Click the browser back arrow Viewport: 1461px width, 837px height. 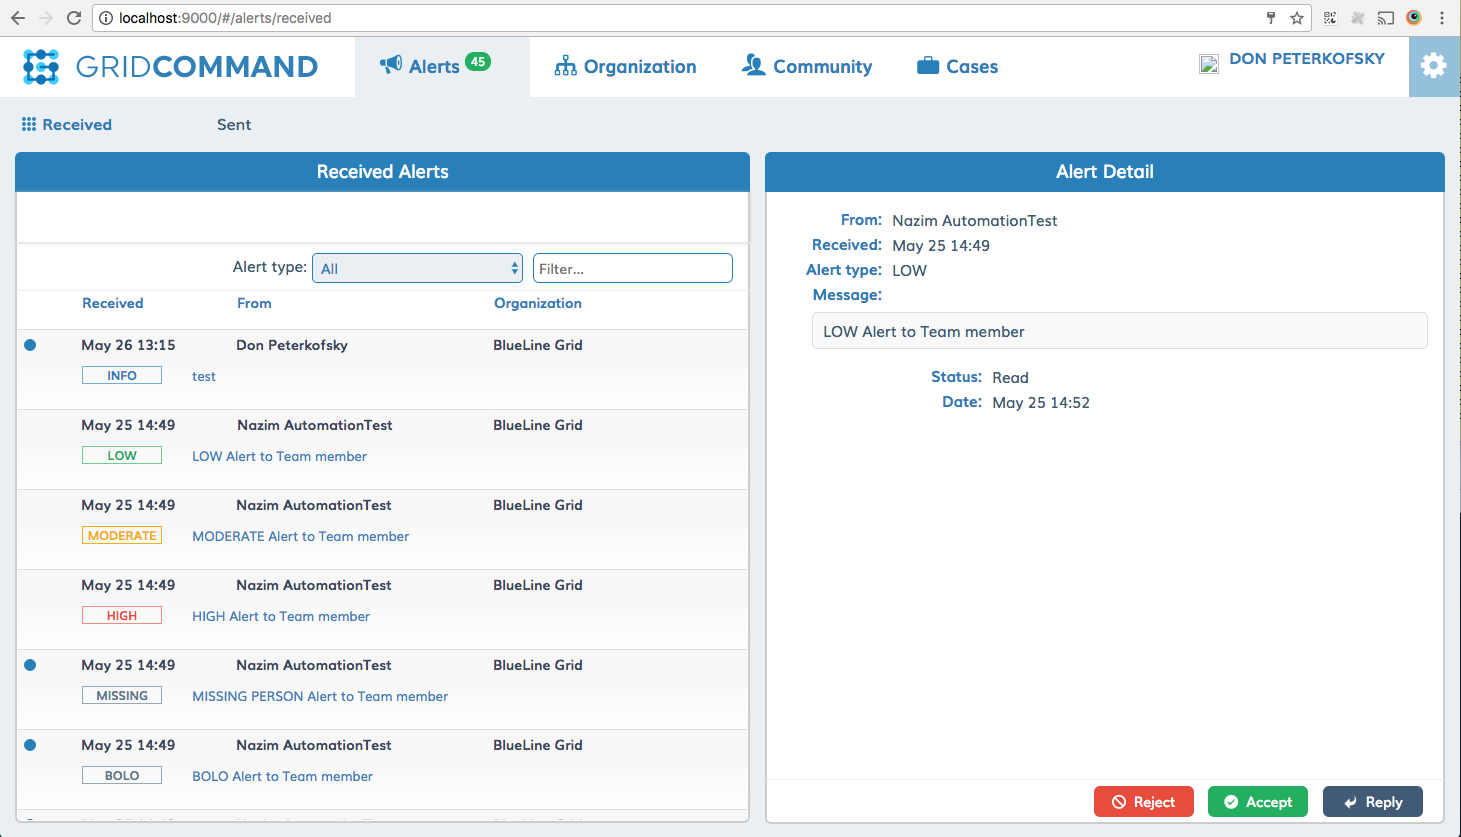pos(18,18)
